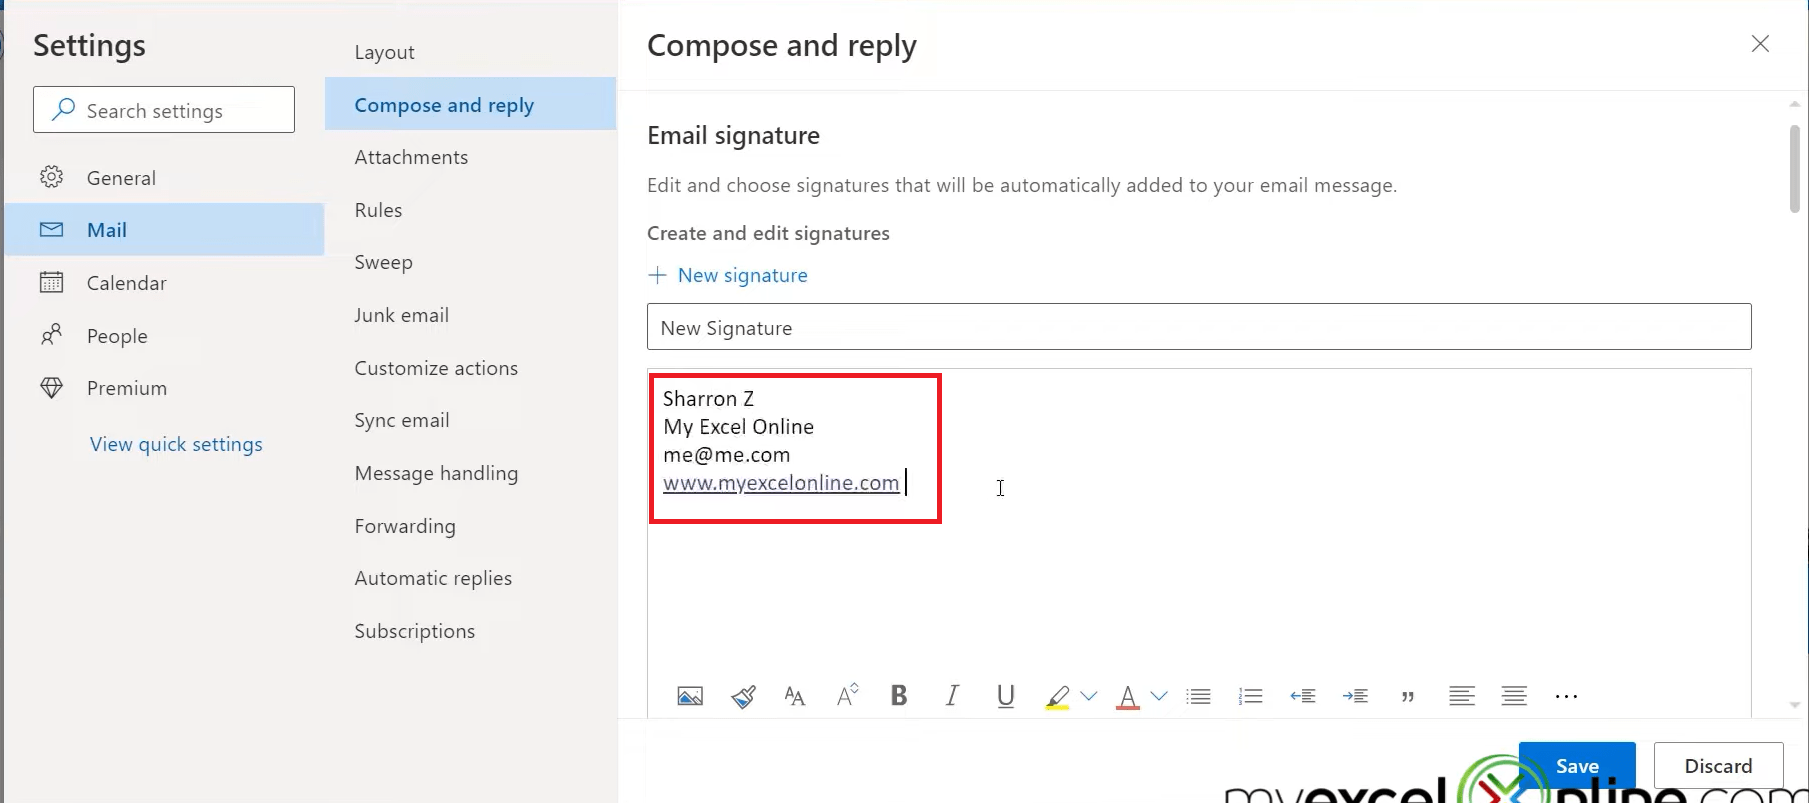
Task: Open the font size icon
Action: [795, 696]
